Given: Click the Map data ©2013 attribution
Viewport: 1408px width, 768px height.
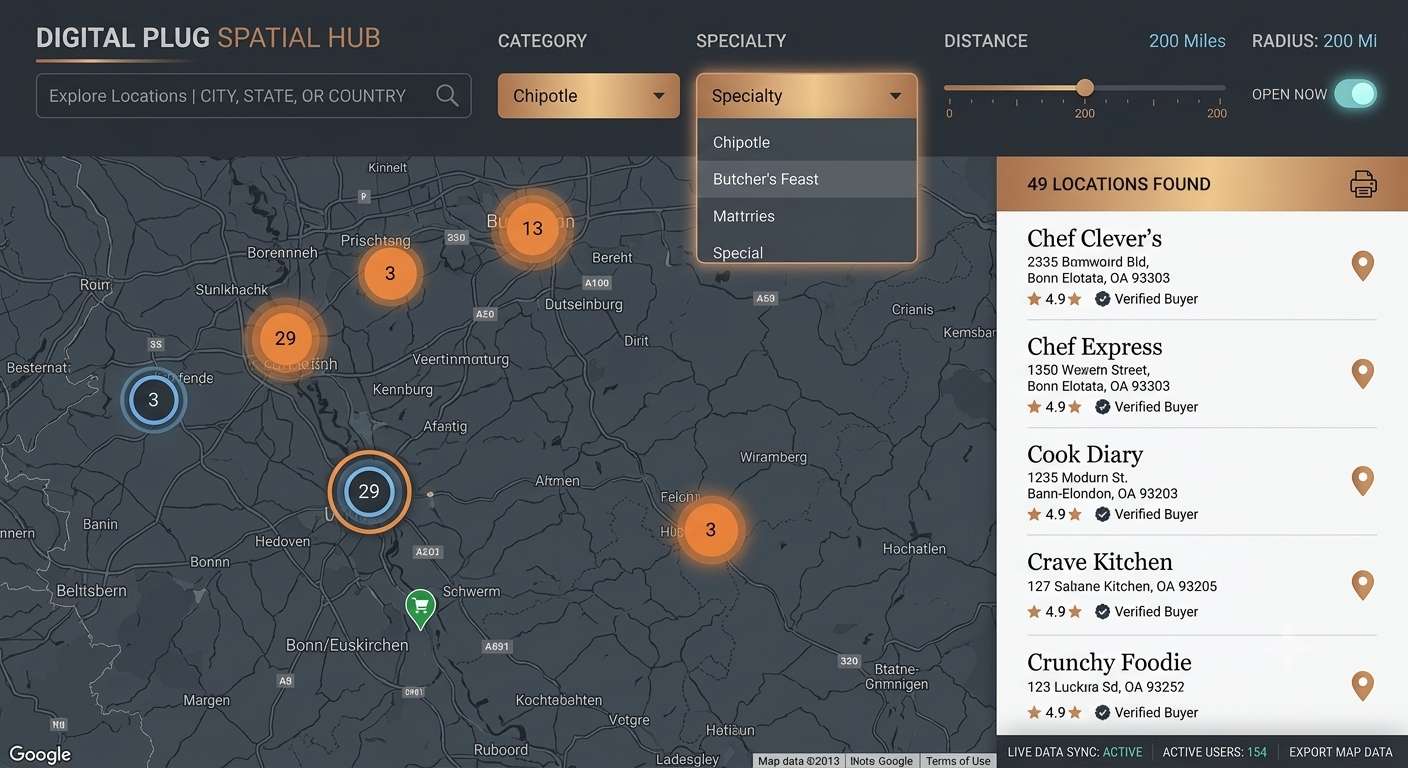Looking at the screenshot, I should (798, 761).
